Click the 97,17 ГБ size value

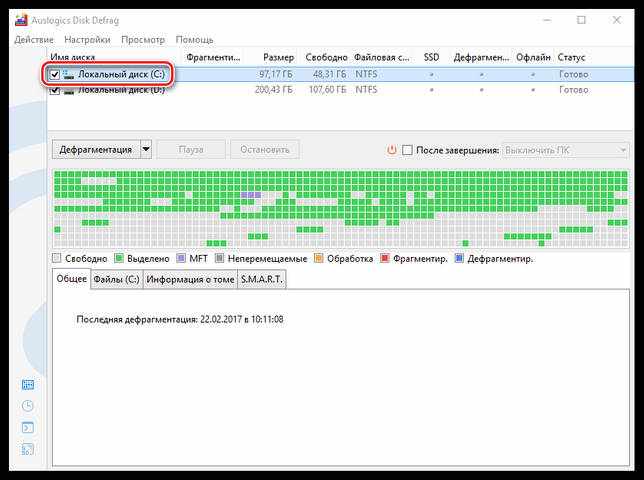pos(276,74)
